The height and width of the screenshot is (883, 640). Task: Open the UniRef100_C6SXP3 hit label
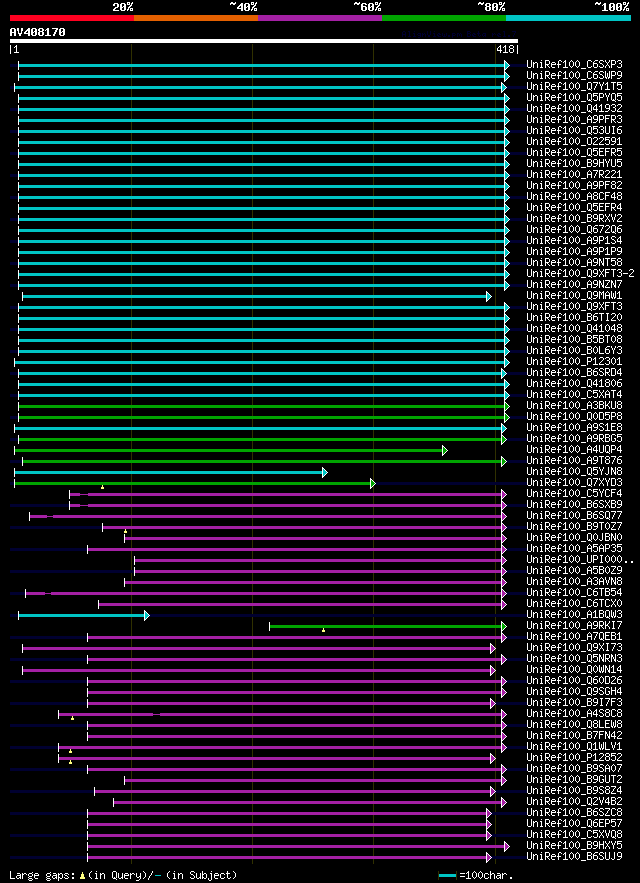click(574, 65)
